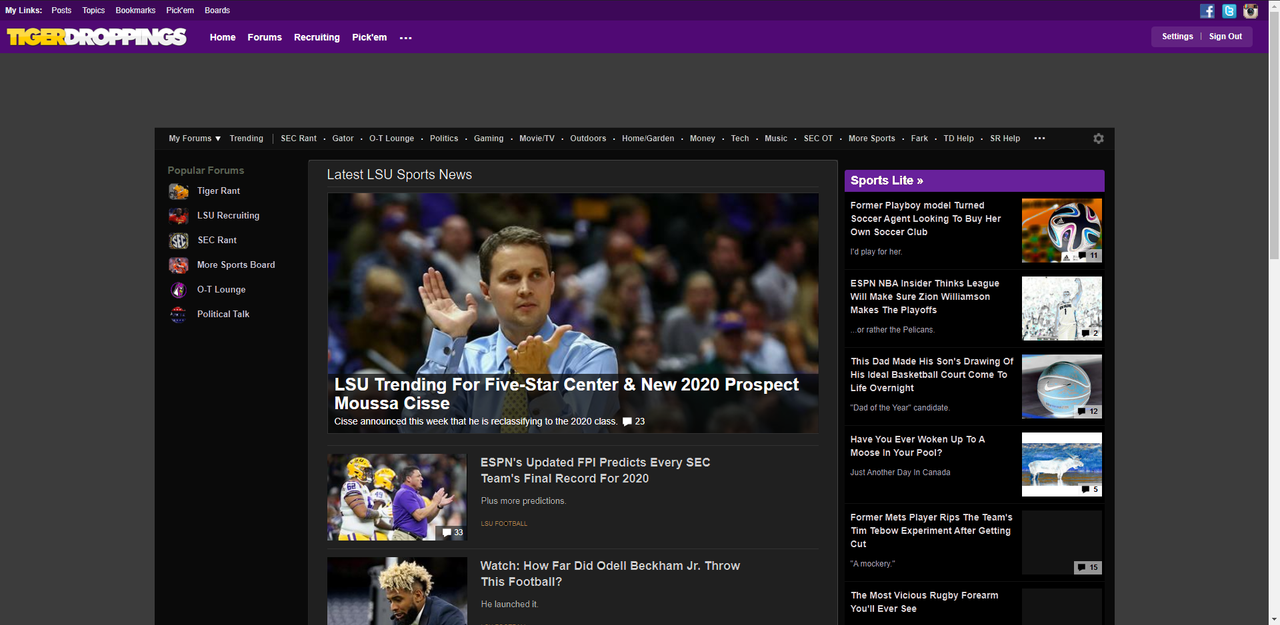Image resolution: width=1280 pixels, height=625 pixels.
Task: Open the top navigation more dots menu
Action: point(405,38)
